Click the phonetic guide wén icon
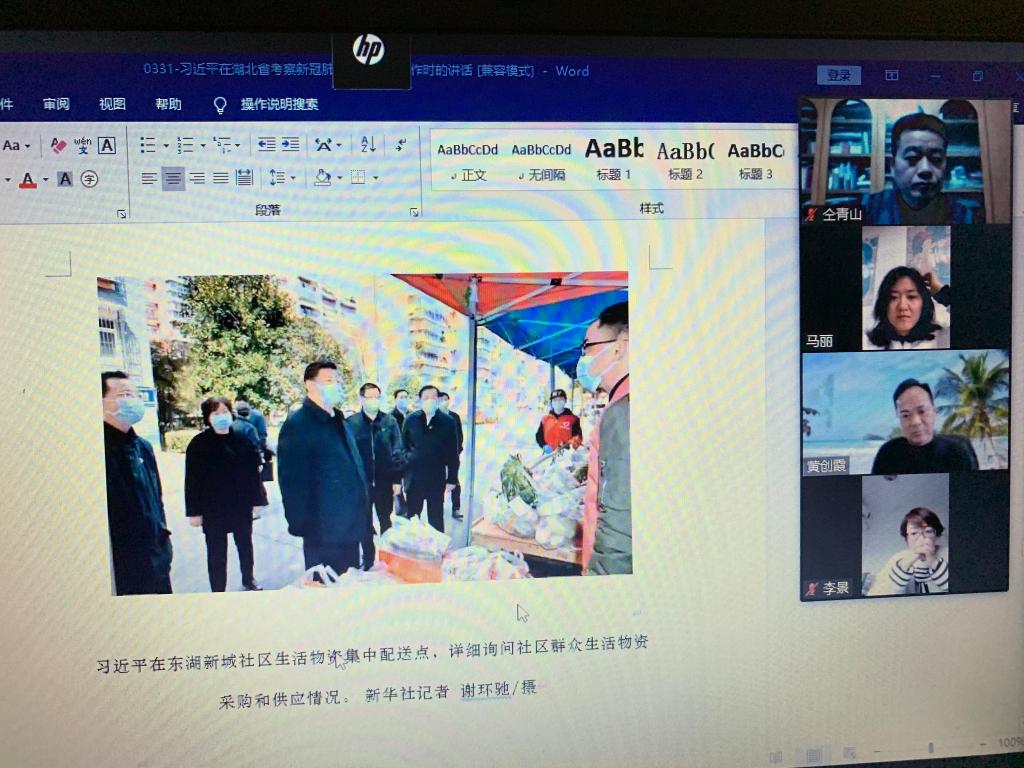The height and width of the screenshot is (768, 1024). coord(82,145)
